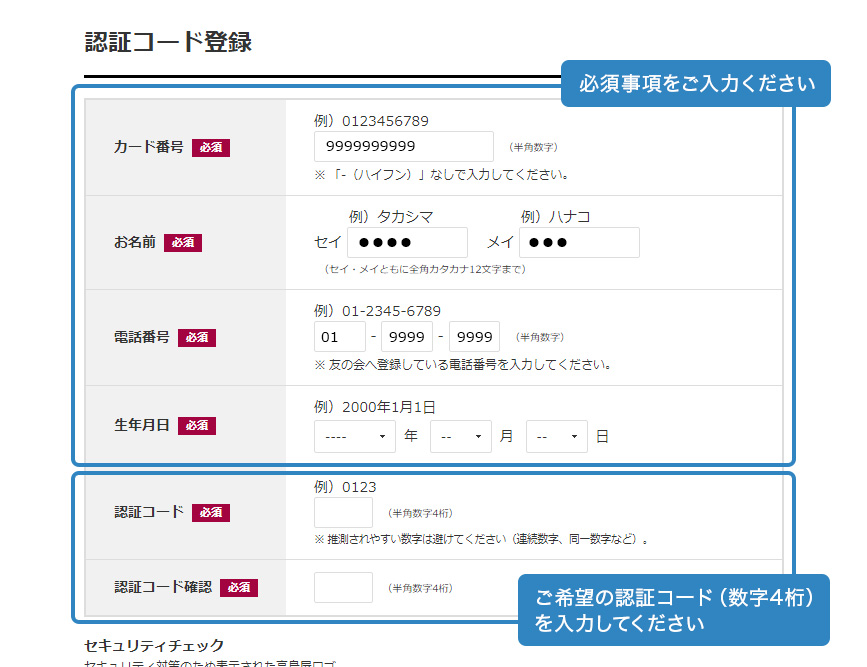Select the メイ name field
The width and height of the screenshot is (867, 667).
(580, 242)
